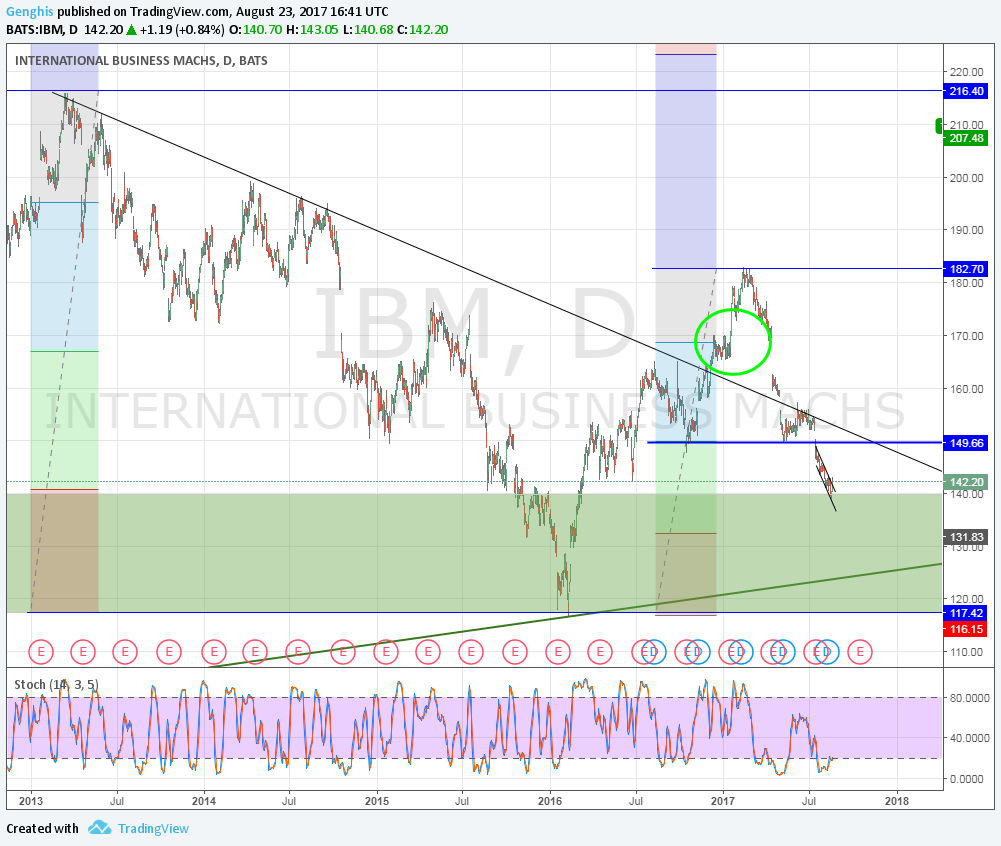Click the final standalone earnings marker before 2018
The height and width of the screenshot is (846, 1001).
point(860,652)
